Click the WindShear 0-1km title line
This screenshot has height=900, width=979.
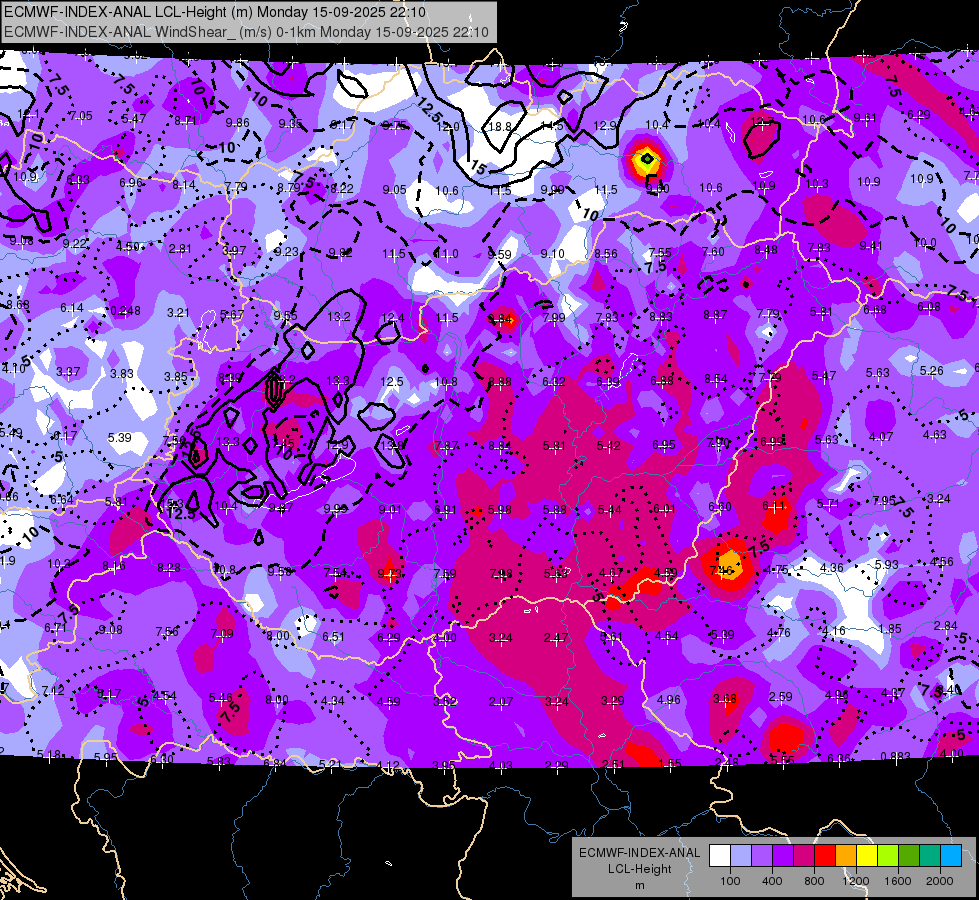[x=247, y=31]
